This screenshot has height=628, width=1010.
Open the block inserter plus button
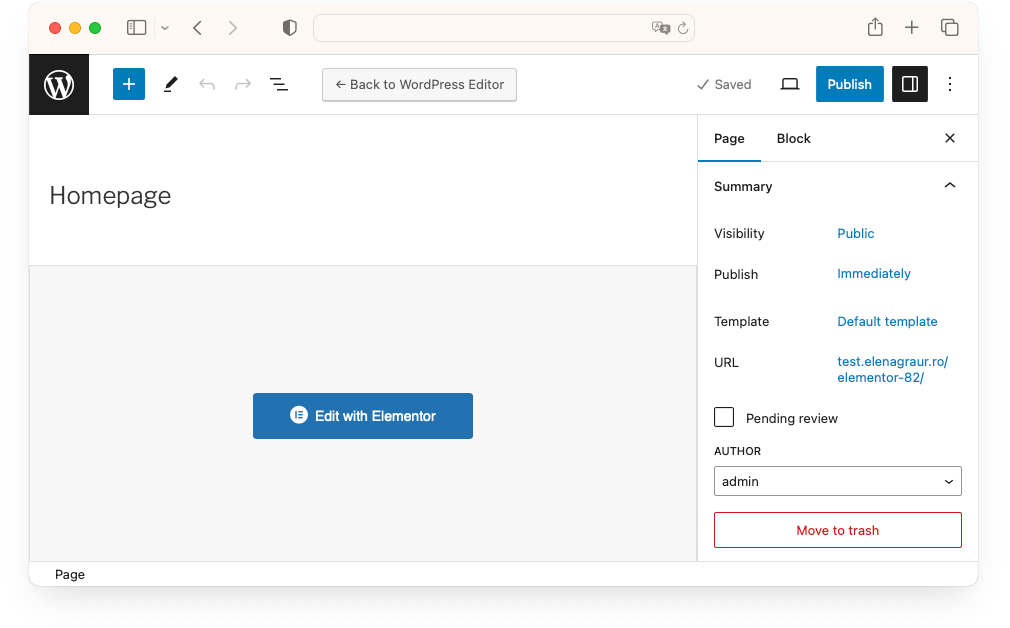point(129,85)
